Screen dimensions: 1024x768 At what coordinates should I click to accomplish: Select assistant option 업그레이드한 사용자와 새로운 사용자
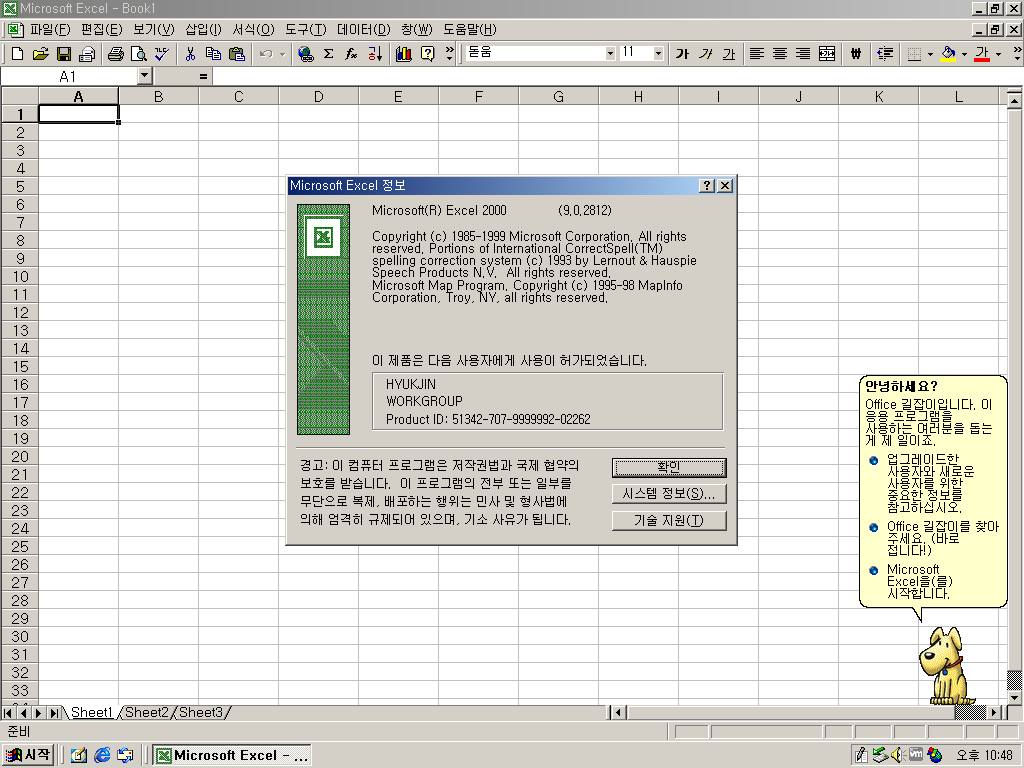[x=930, y=483]
